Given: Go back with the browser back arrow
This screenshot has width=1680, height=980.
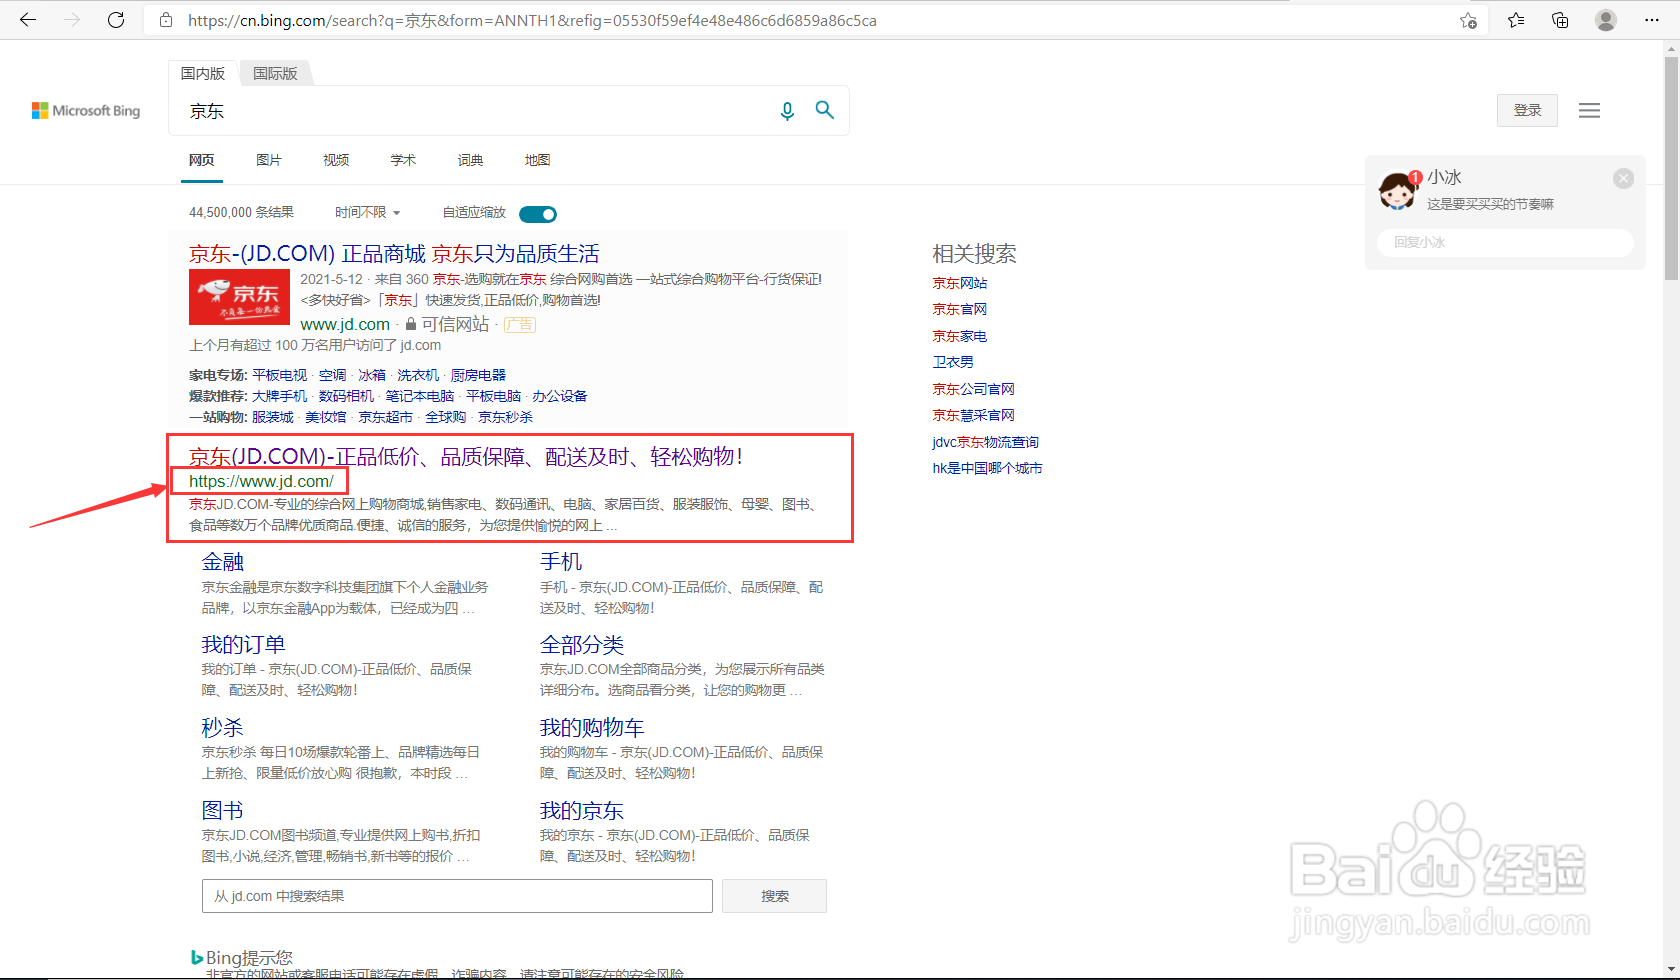Looking at the screenshot, I should [28, 20].
